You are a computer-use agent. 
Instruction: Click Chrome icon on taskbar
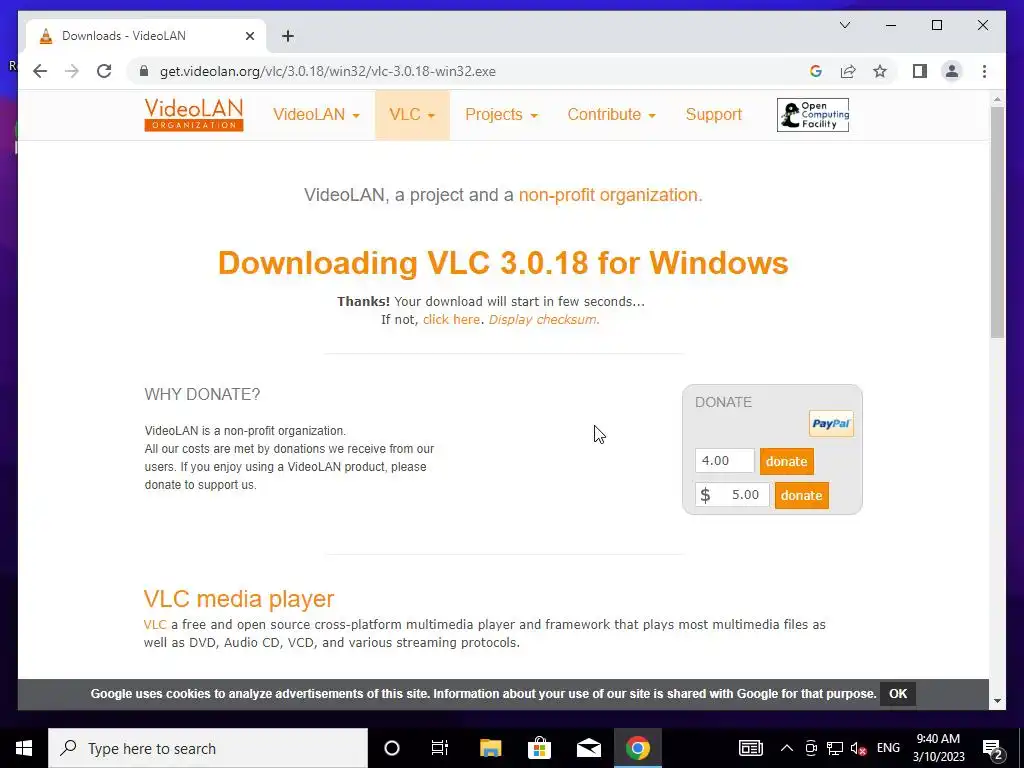[637, 748]
